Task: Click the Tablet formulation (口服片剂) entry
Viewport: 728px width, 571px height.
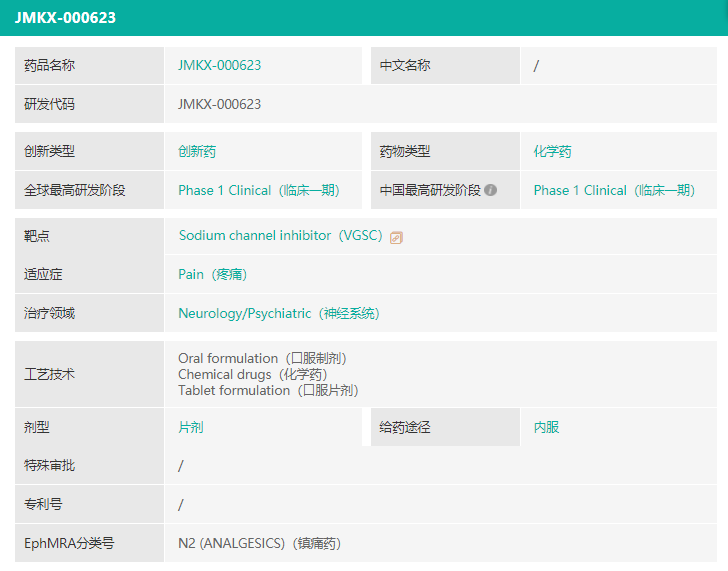Action: (268, 390)
